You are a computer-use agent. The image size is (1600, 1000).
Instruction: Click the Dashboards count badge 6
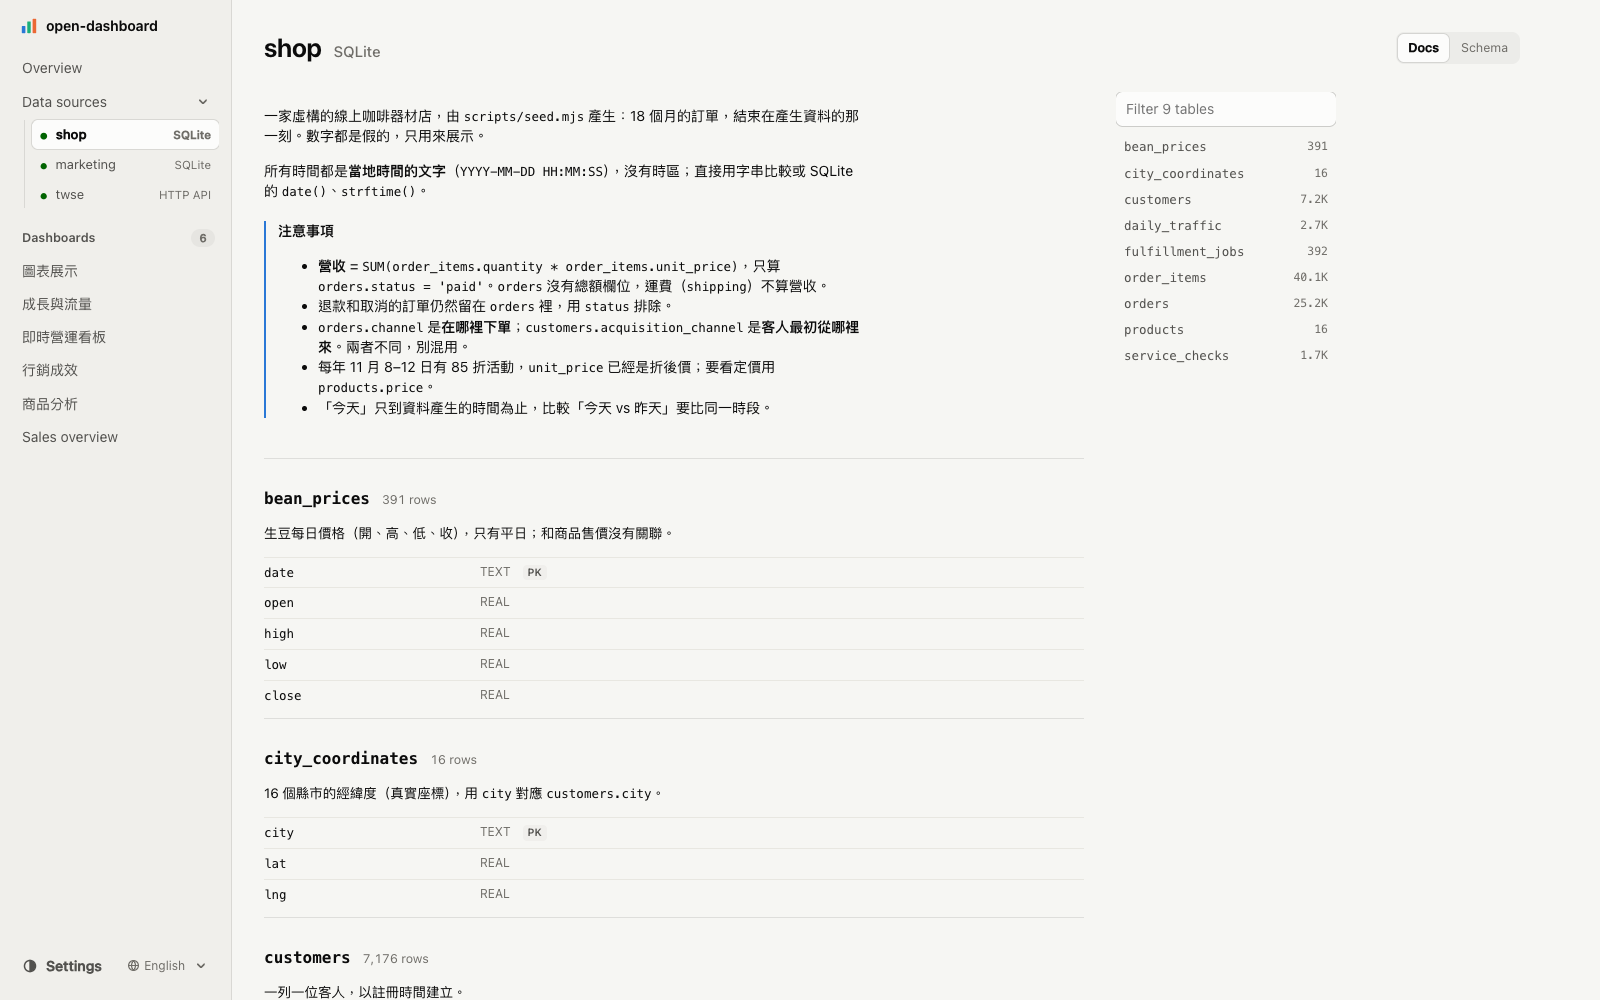pyautogui.click(x=203, y=238)
